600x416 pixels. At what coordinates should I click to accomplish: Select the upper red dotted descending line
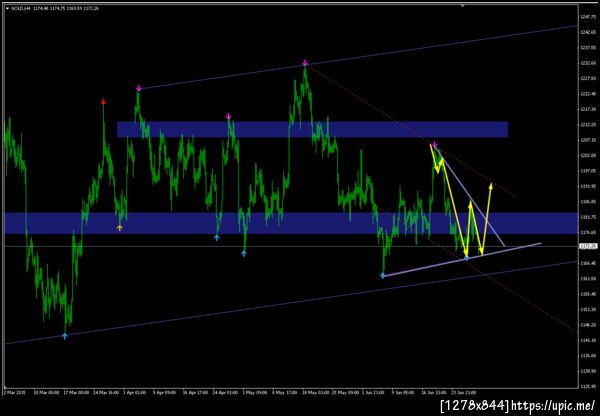coord(411,131)
